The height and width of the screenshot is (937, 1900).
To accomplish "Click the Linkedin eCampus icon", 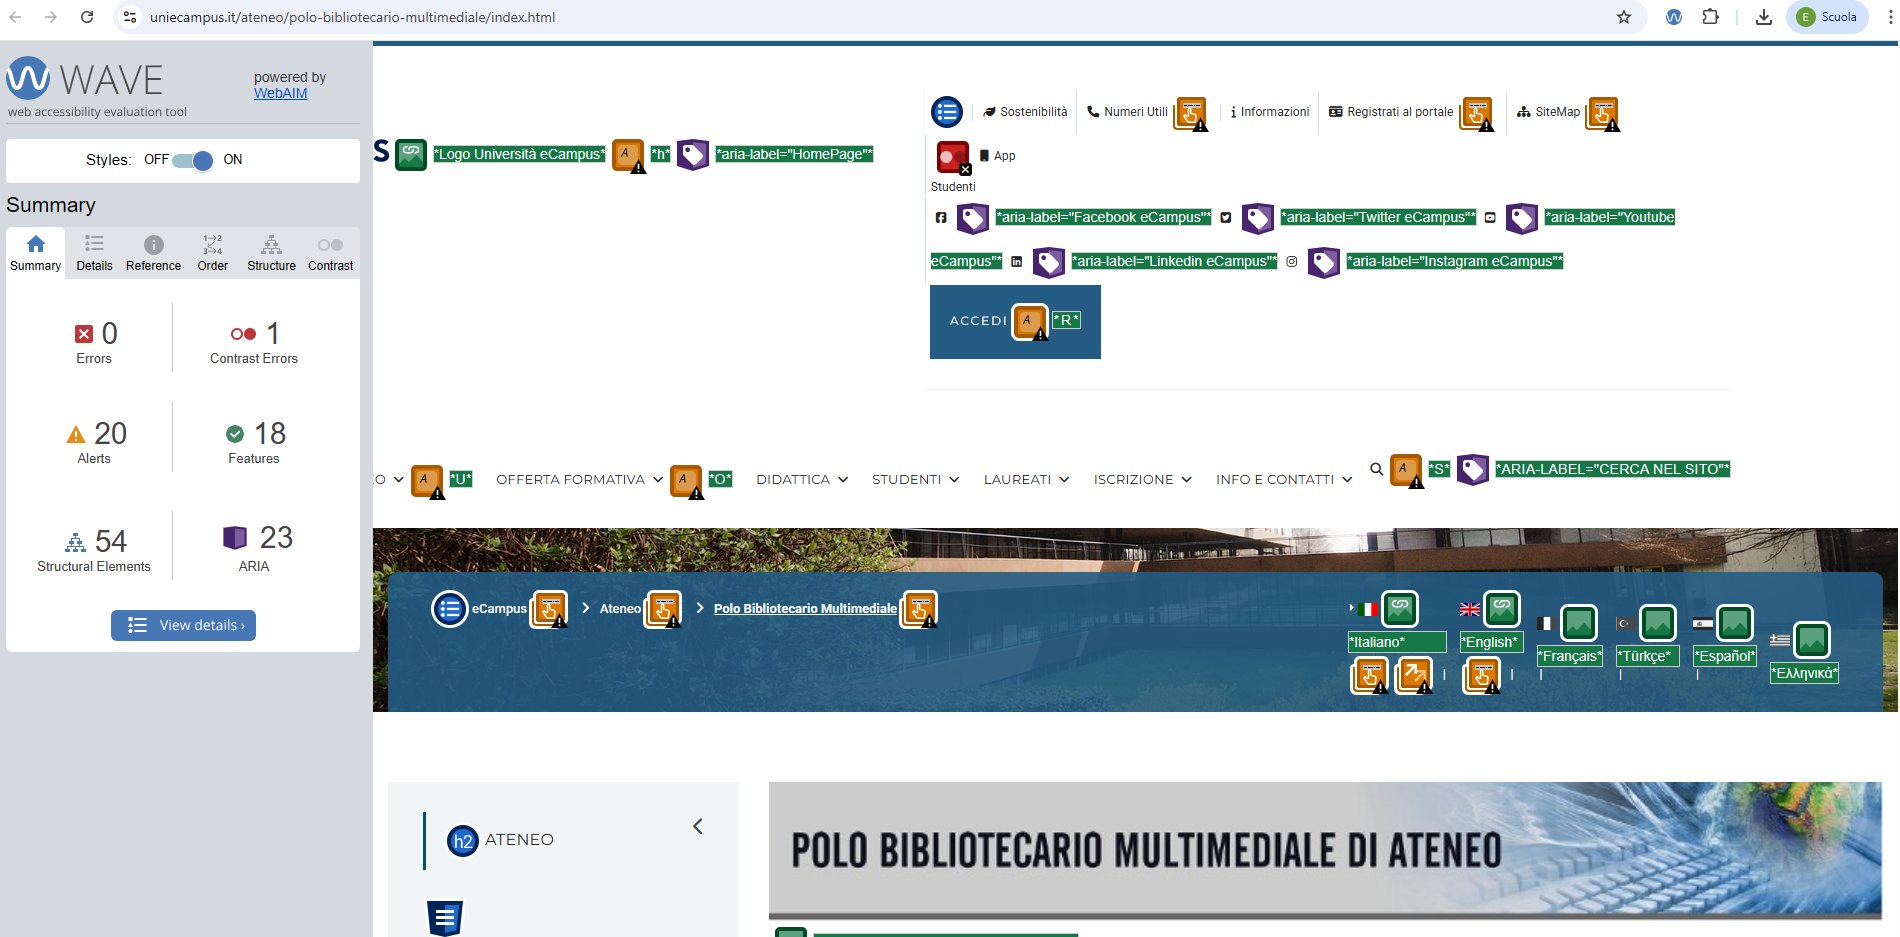I will (x=1016, y=262).
